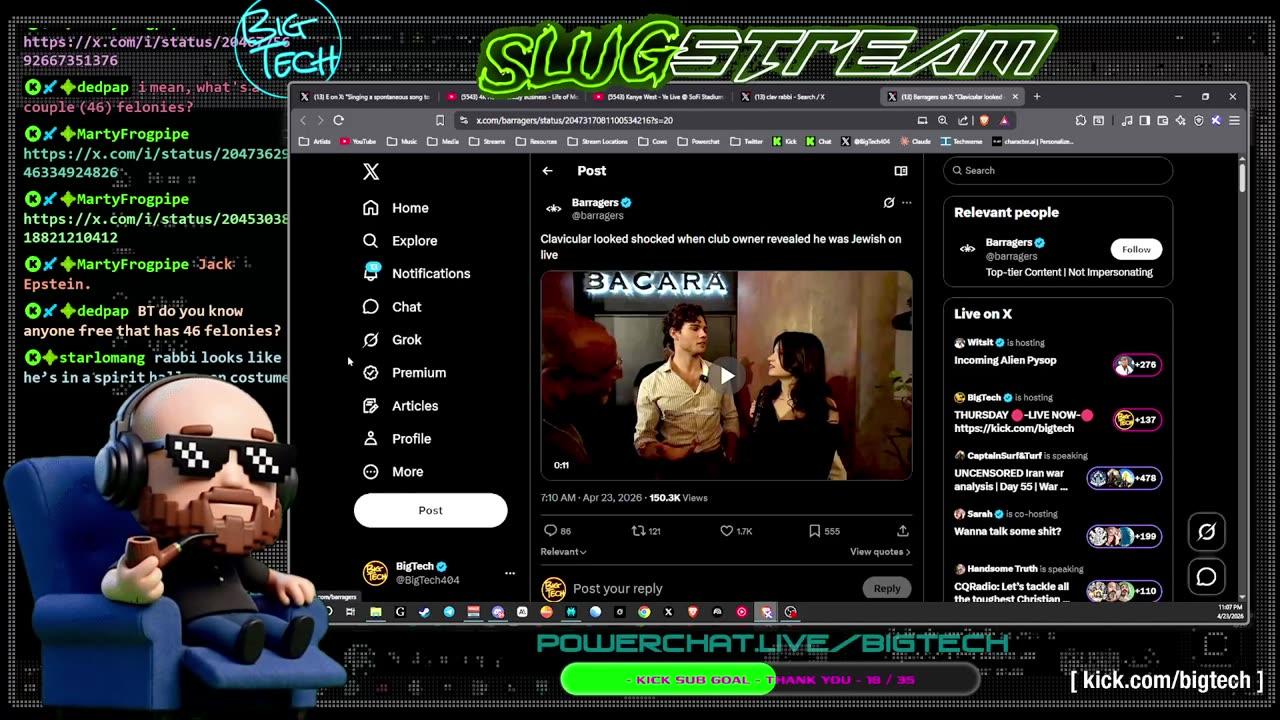Screen dimensions: 1280x720
Task: Click the X logo icon
Action: (x=371, y=171)
